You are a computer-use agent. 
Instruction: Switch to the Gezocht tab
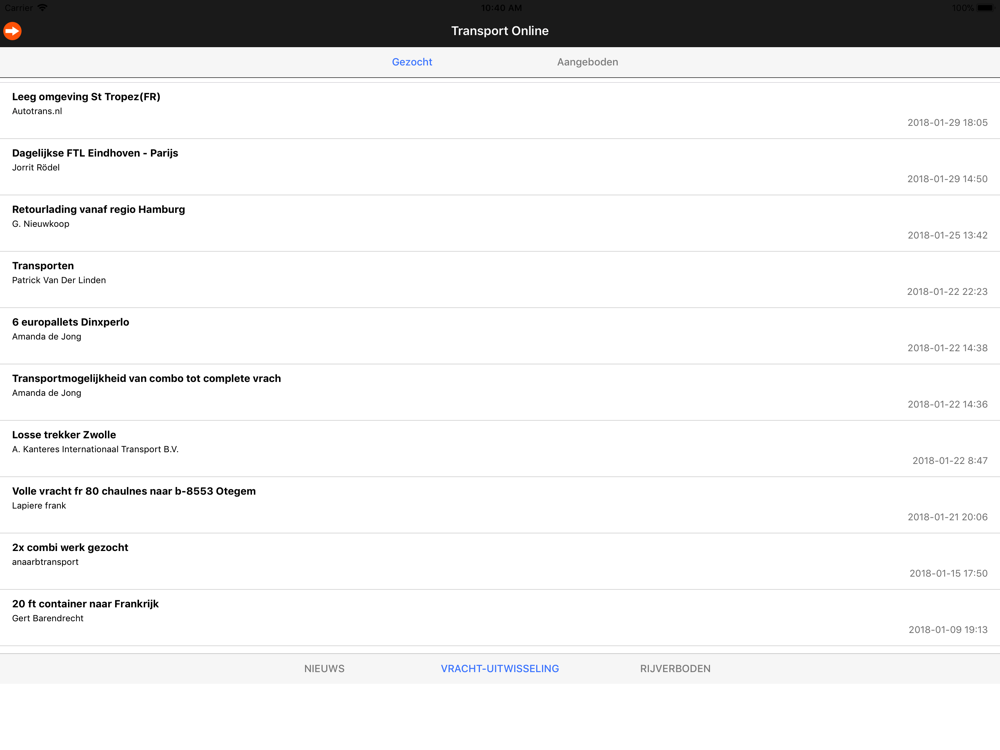click(412, 62)
